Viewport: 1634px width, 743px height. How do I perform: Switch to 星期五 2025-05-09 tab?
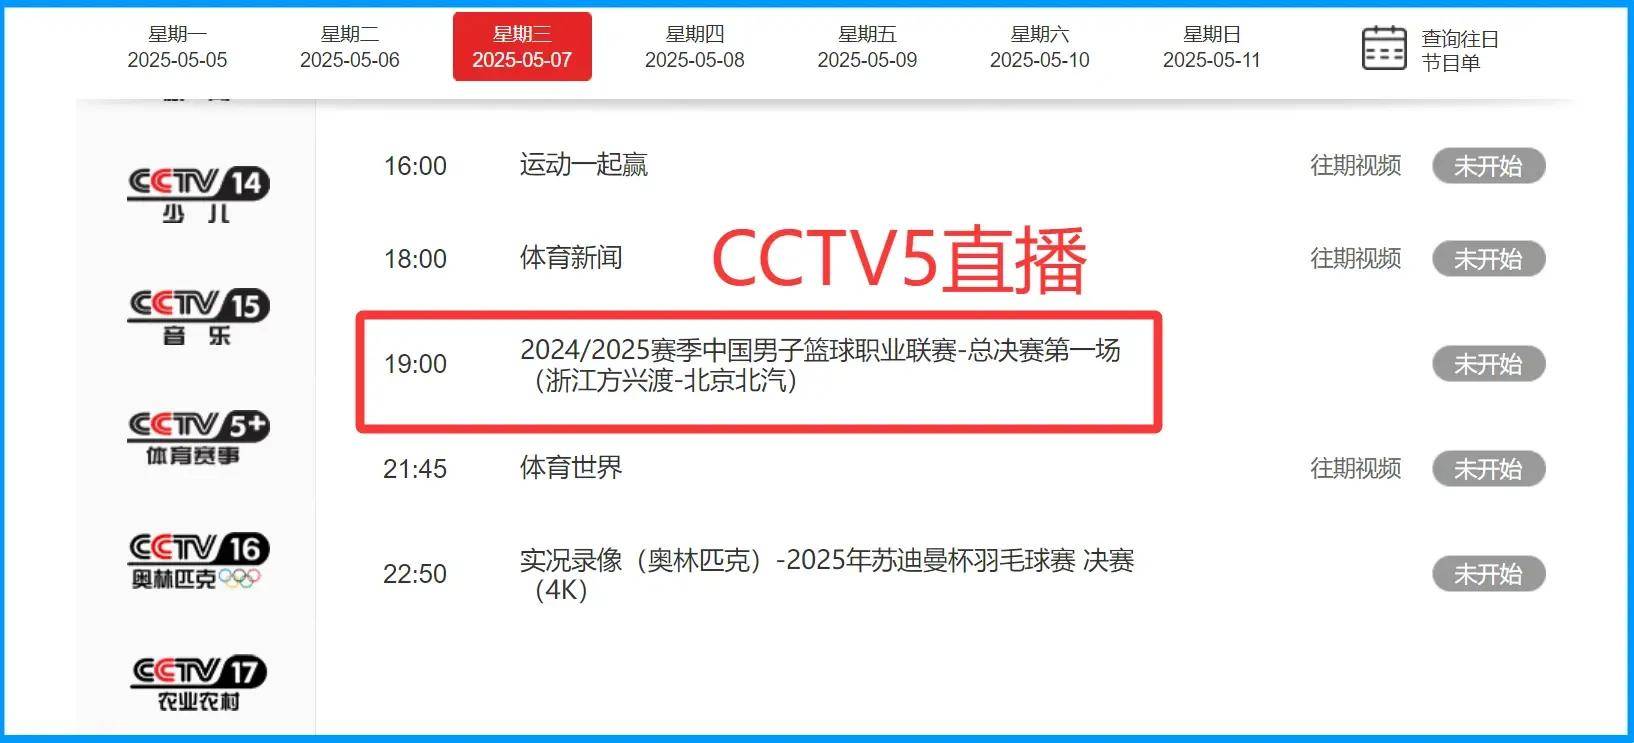pos(867,47)
